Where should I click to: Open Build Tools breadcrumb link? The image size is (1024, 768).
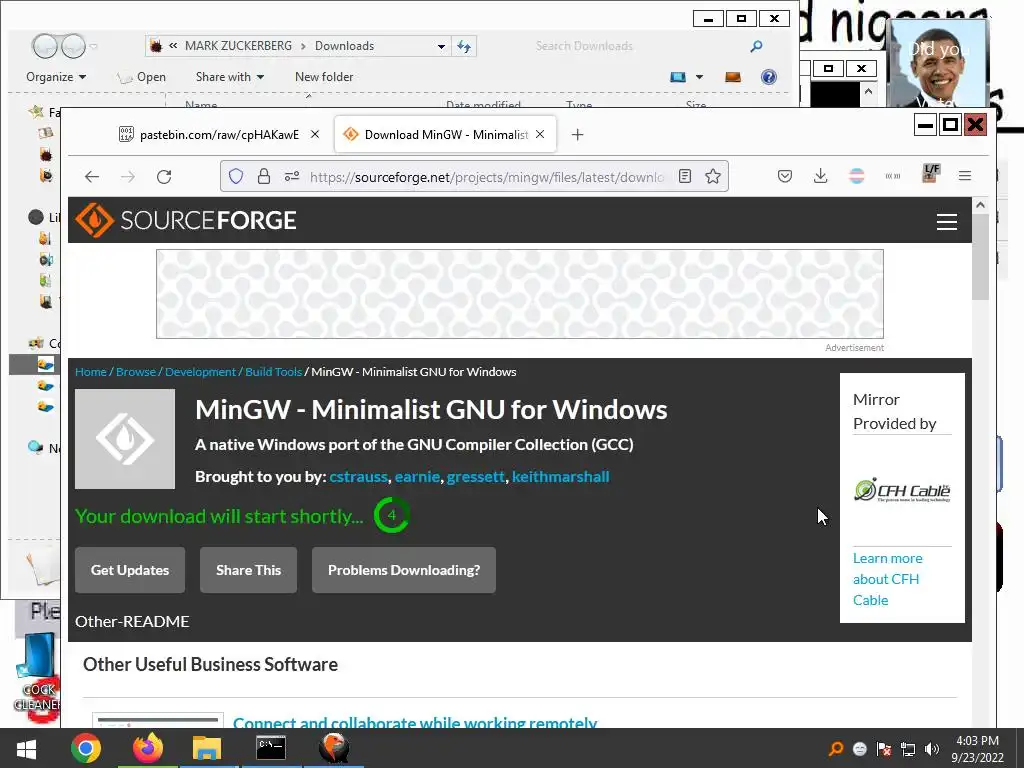click(274, 372)
